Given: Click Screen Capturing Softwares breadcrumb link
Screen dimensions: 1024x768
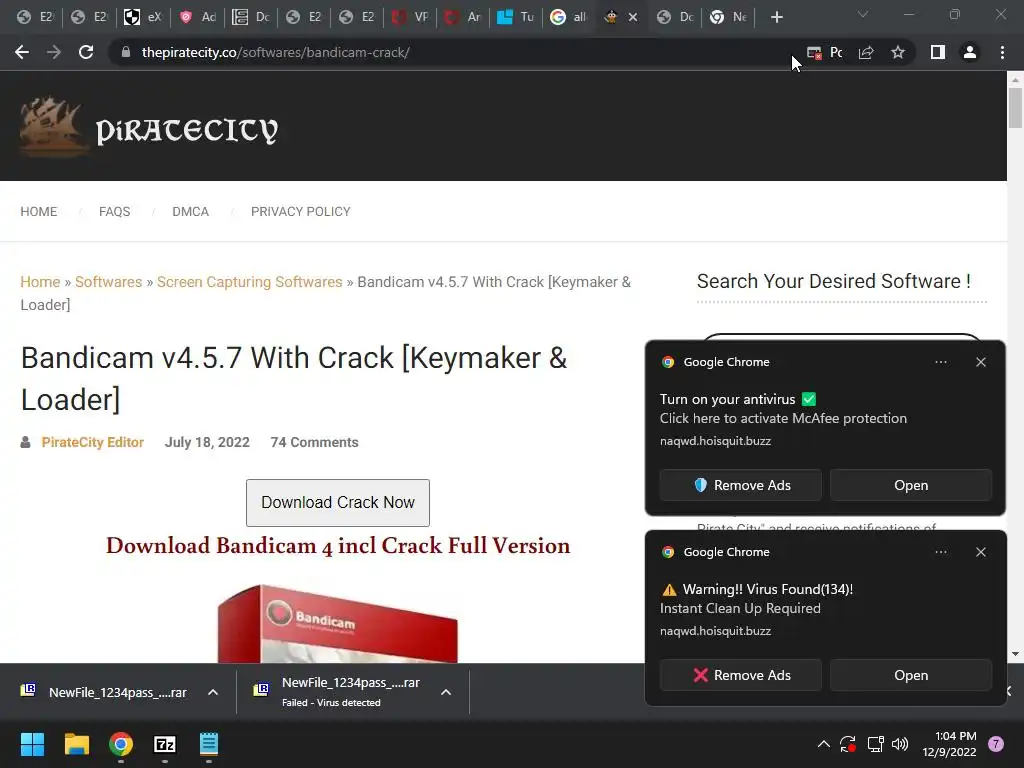Looking at the screenshot, I should pos(249,281).
